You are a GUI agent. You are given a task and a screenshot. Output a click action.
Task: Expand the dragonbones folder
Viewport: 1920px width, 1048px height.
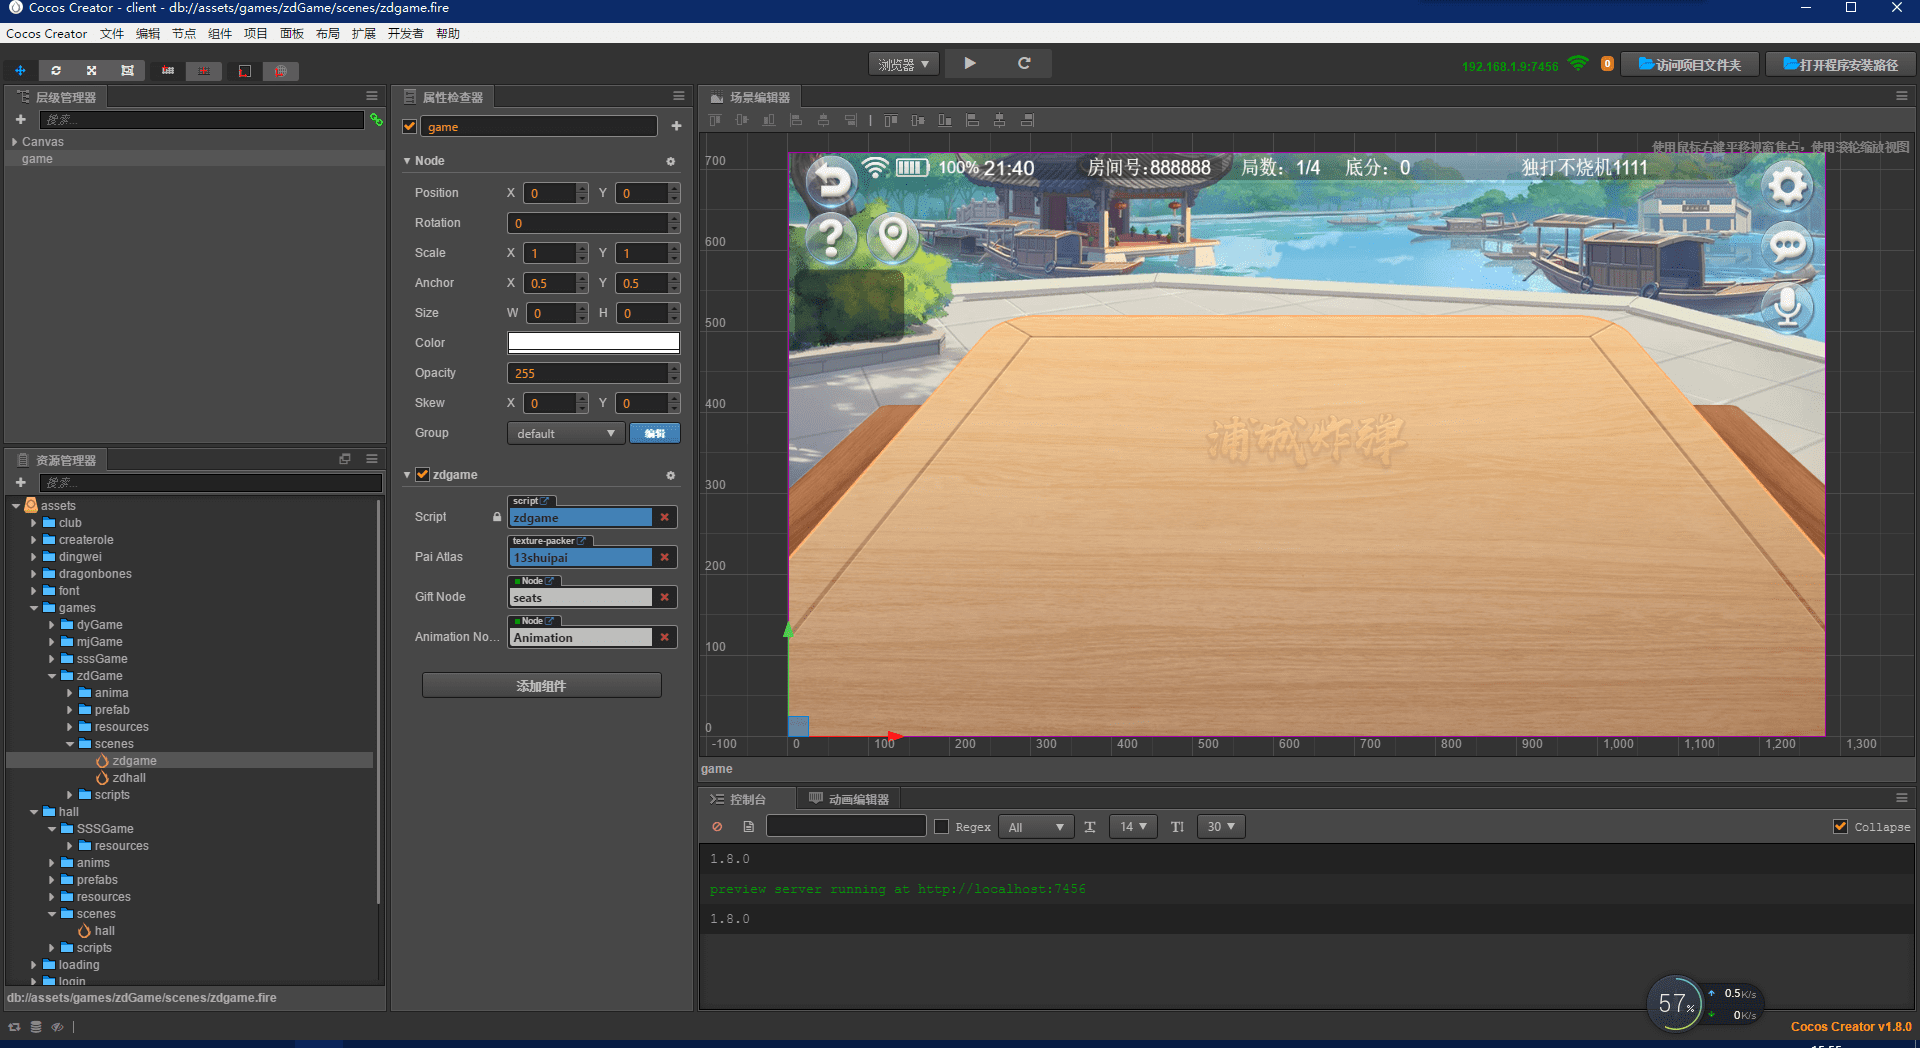tap(33, 574)
